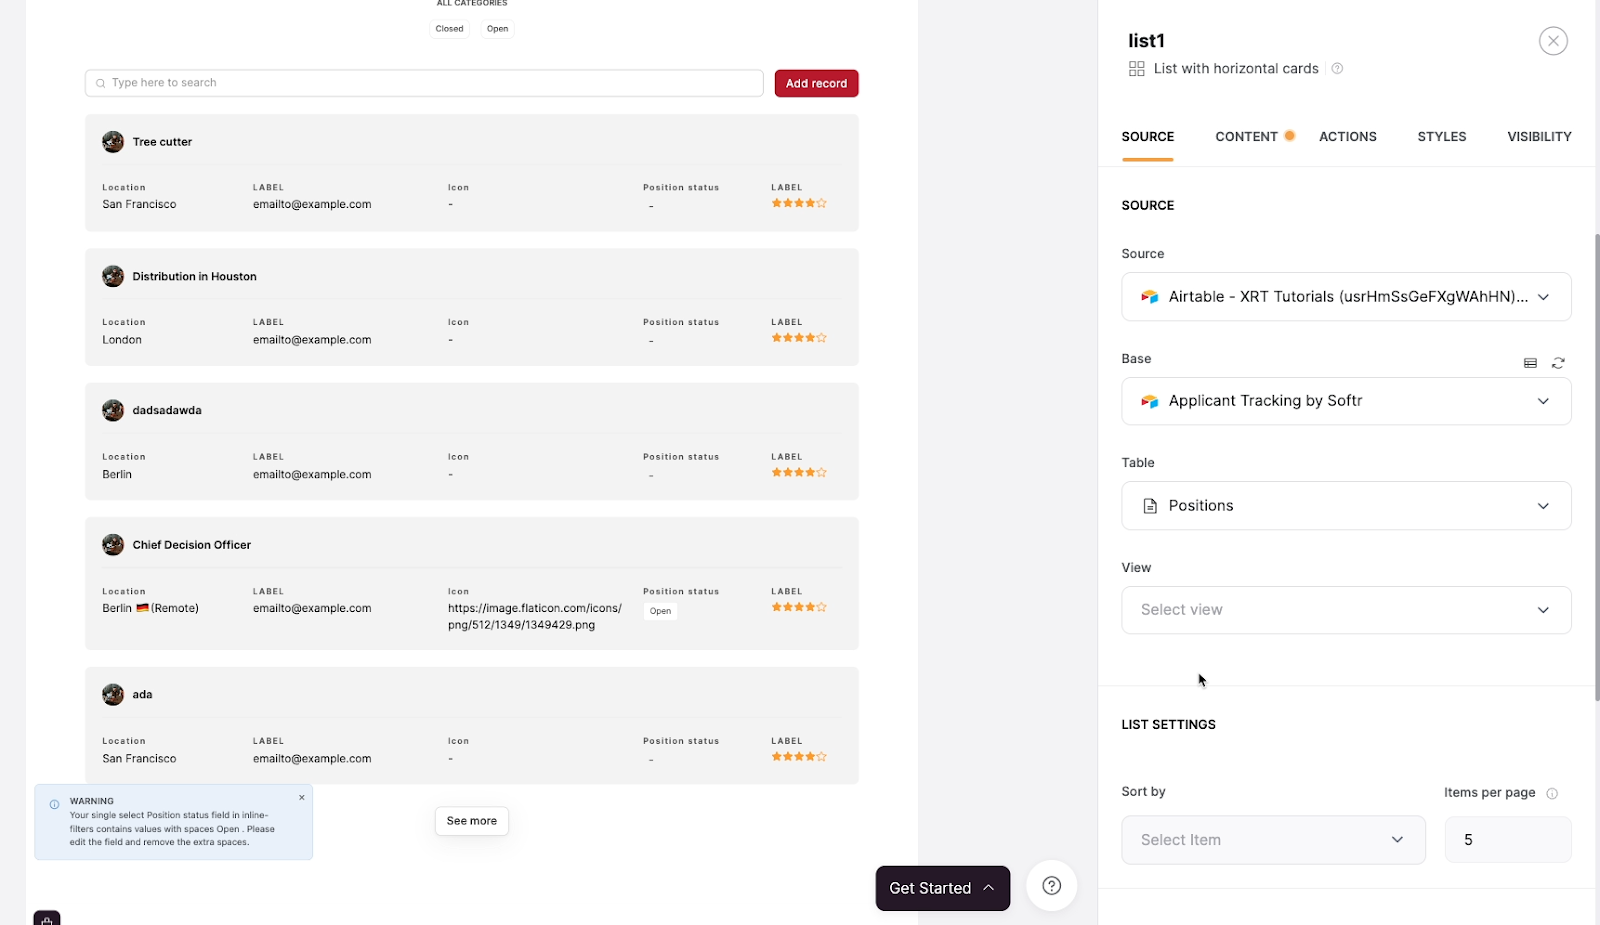Click the warning info icon

[54, 805]
